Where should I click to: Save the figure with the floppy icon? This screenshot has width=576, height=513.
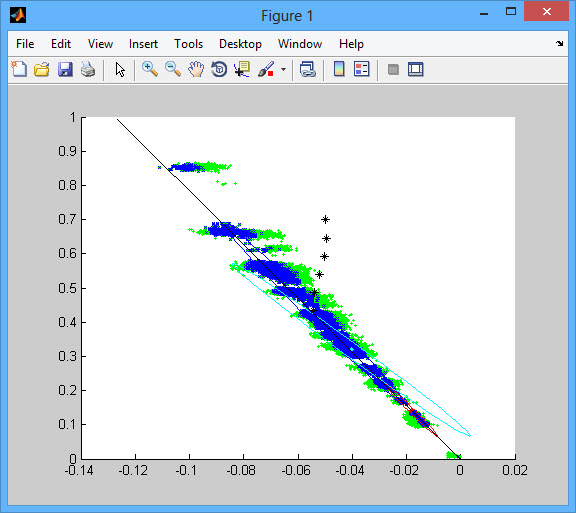pos(65,69)
